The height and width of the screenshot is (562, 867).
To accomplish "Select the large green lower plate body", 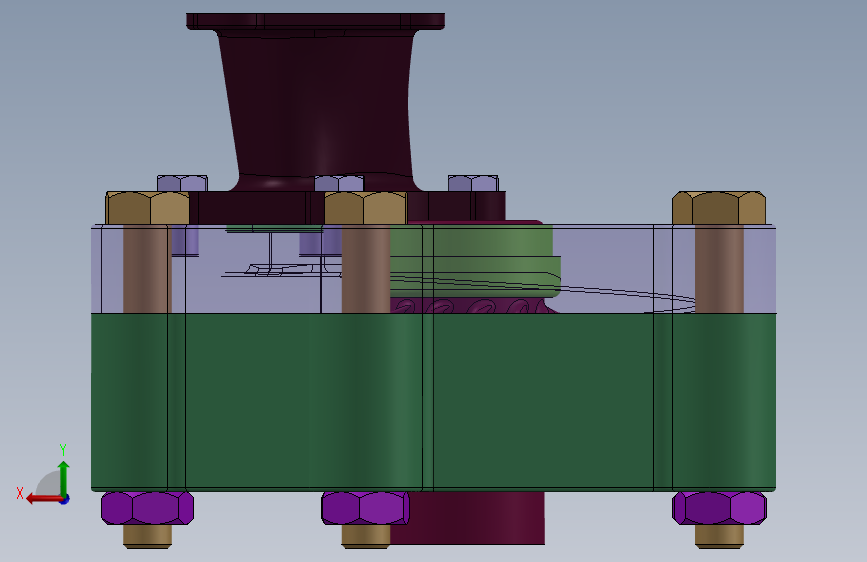I will [434, 402].
